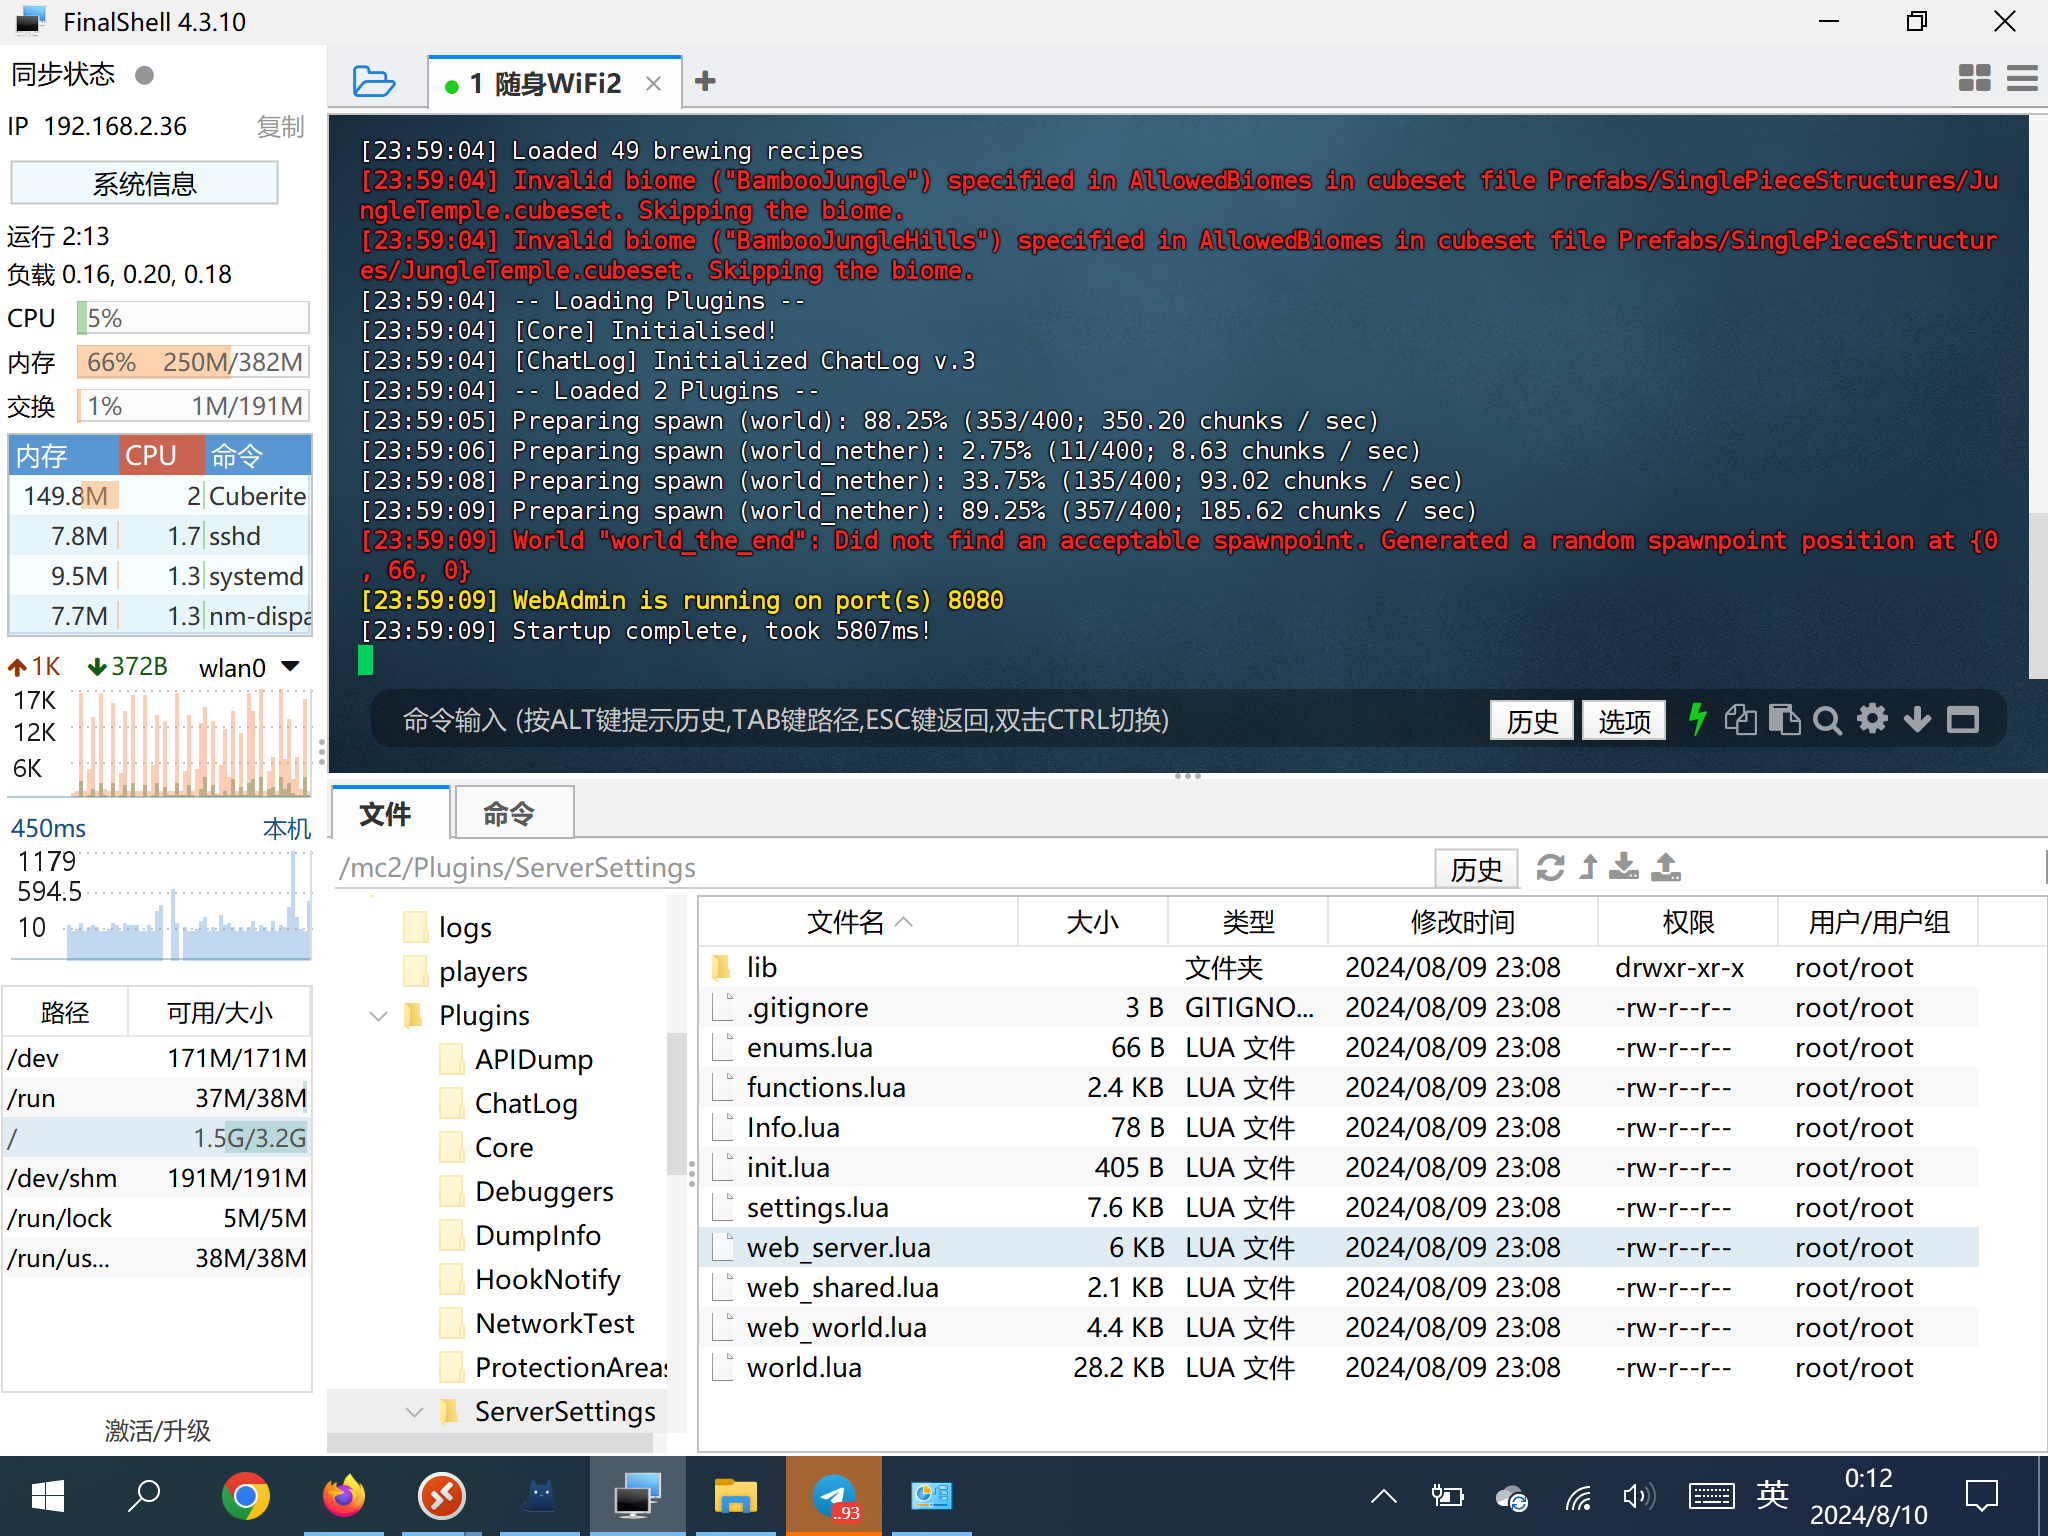Open Telegram from the taskbar
The width and height of the screenshot is (2048, 1536).
pos(833,1496)
